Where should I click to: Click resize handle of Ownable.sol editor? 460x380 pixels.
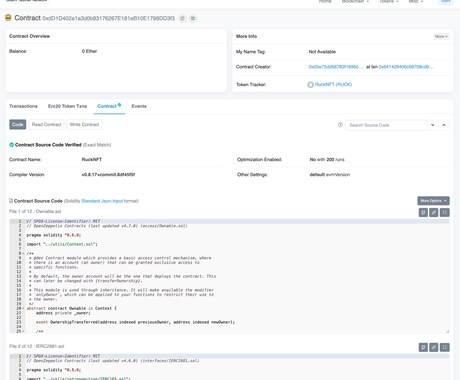tap(447, 331)
